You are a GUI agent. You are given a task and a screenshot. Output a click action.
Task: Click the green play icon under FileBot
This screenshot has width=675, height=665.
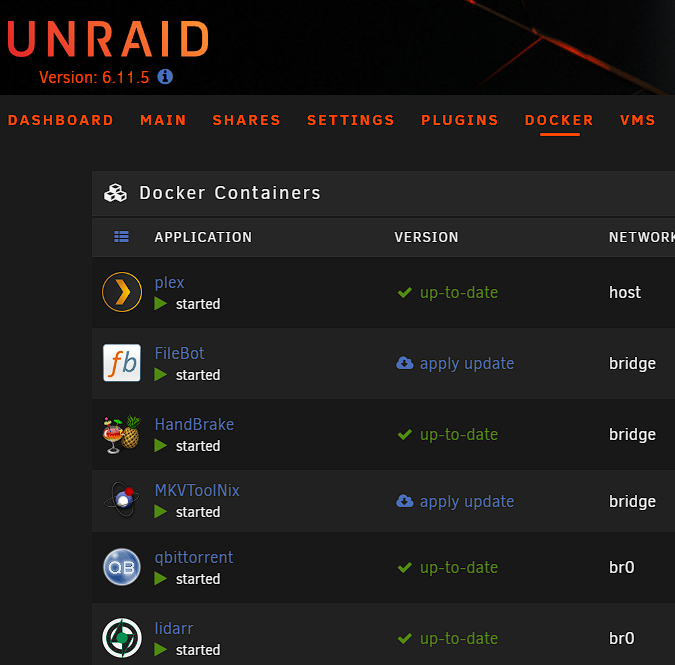161,374
